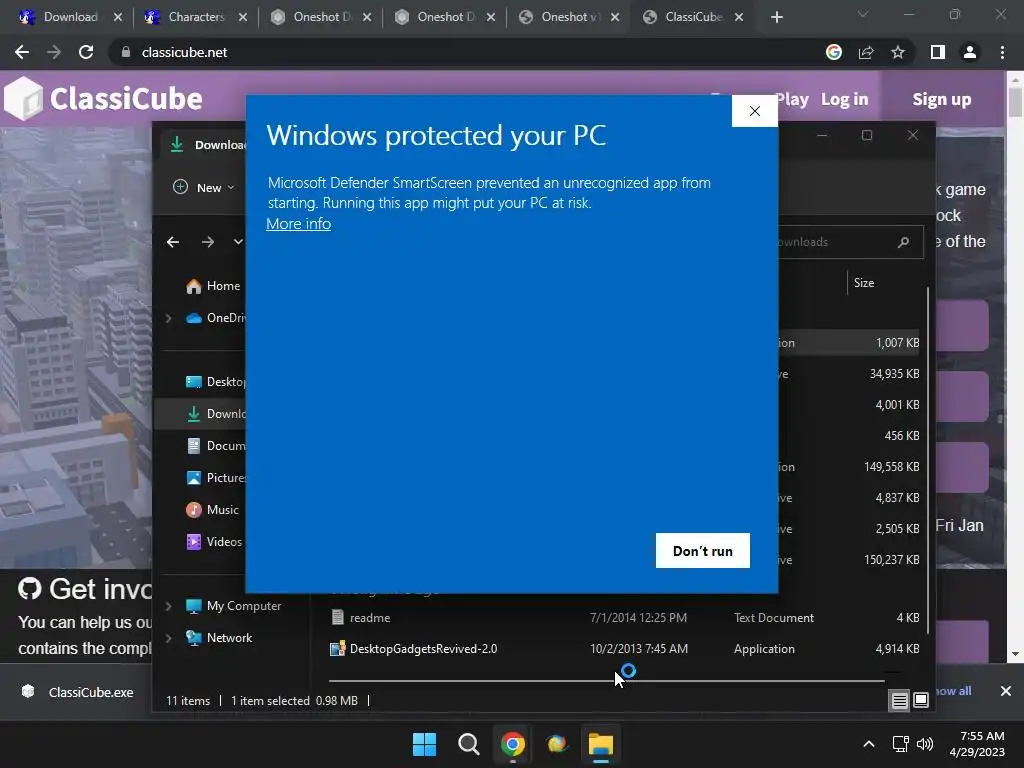
Task: Switch to large icons view in File Explorer
Action: [x=921, y=701]
